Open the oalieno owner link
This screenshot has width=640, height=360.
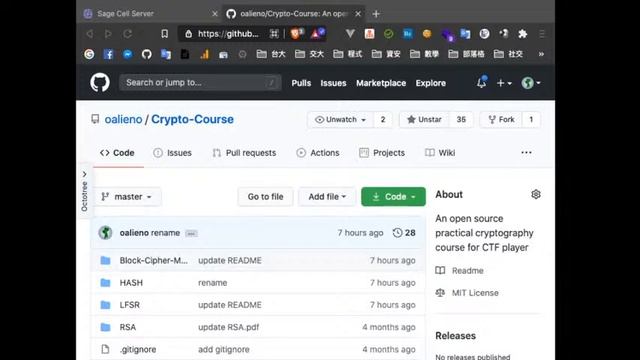(123, 119)
